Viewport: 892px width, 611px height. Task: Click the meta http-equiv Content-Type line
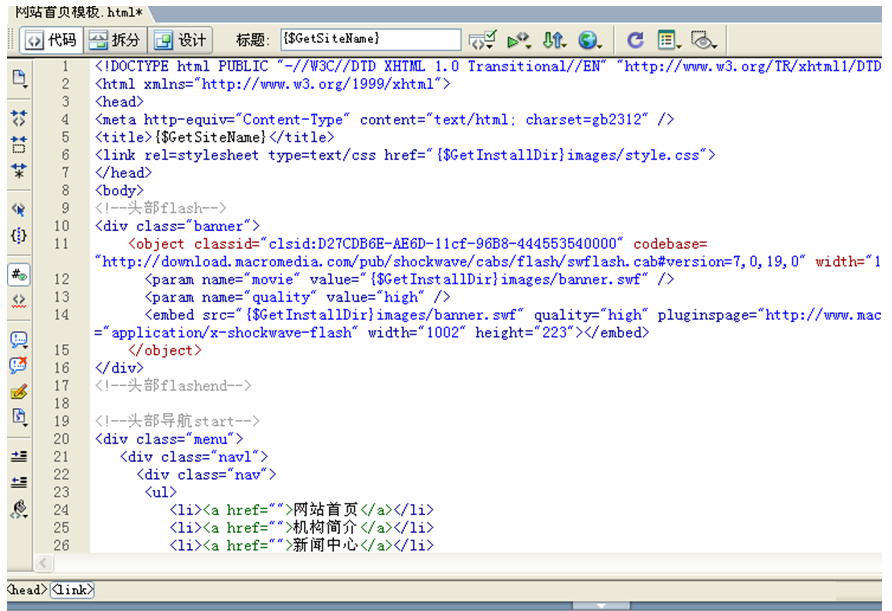point(385,119)
